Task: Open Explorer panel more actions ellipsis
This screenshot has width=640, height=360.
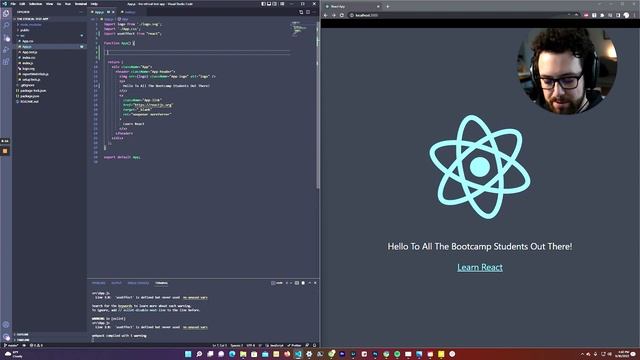Action: [x=81, y=12]
